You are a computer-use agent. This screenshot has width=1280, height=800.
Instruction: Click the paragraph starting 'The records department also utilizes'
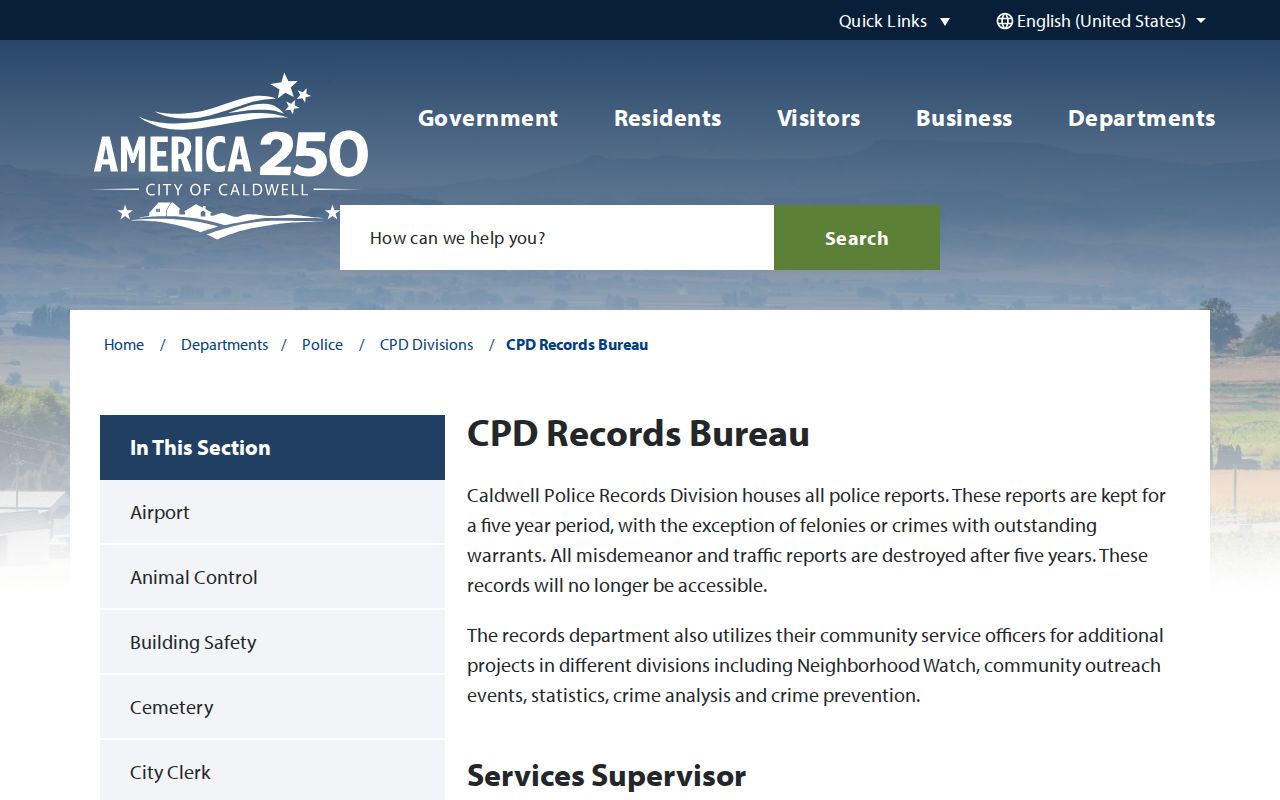click(815, 665)
